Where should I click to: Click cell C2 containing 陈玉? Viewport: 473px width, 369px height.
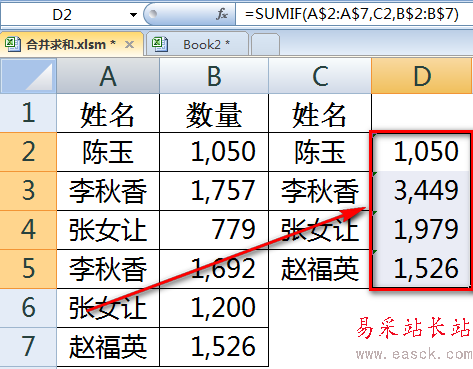[320, 152]
